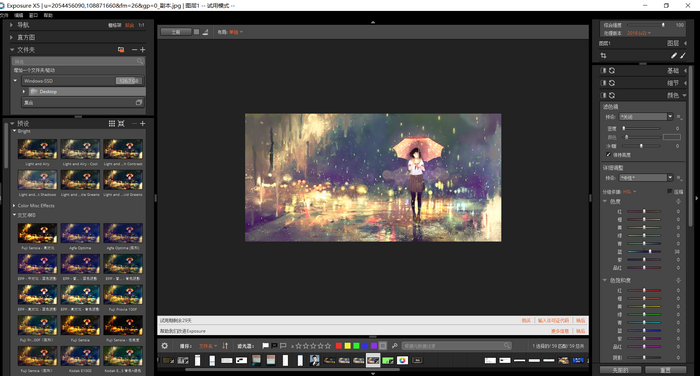Reset the 颜色 panel with reset icon

tap(612, 96)
